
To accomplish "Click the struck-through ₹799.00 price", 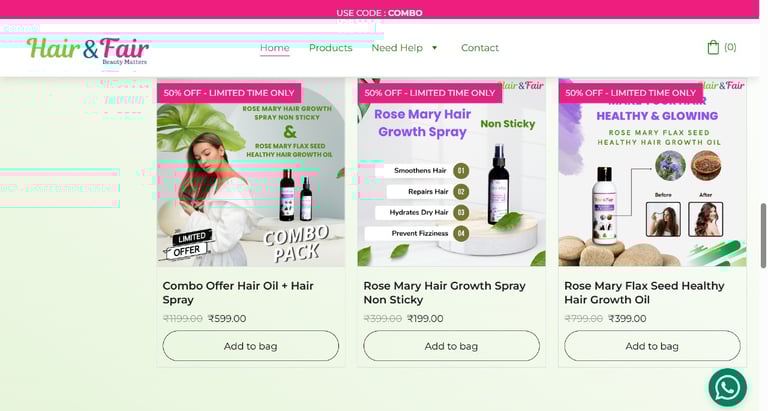I will tap(584, 318).
